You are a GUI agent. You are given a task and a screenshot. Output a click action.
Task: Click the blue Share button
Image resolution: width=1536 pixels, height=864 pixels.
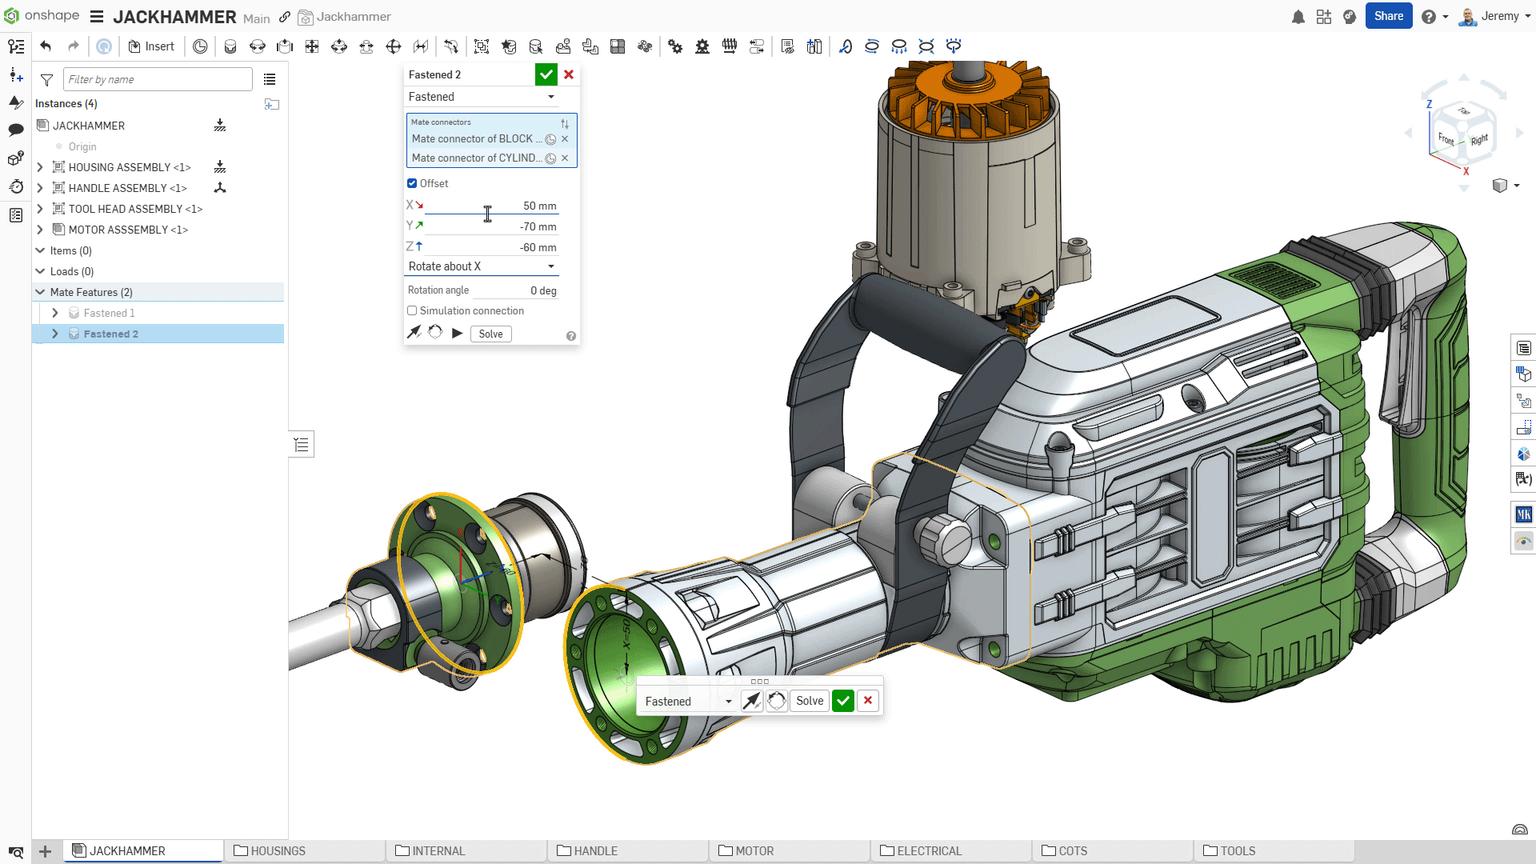coord(1388,16)
